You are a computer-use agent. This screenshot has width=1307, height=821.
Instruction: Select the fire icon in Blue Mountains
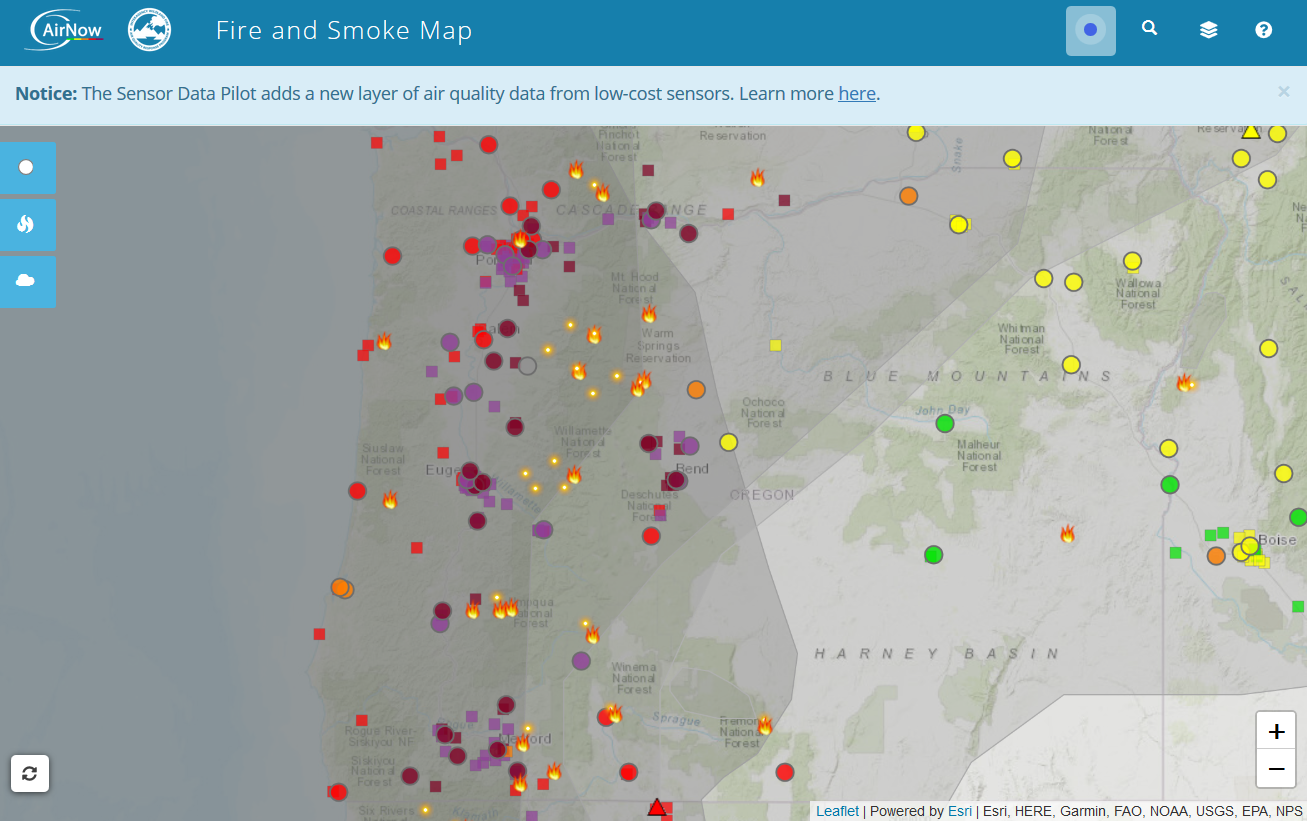click(1185, 382)
